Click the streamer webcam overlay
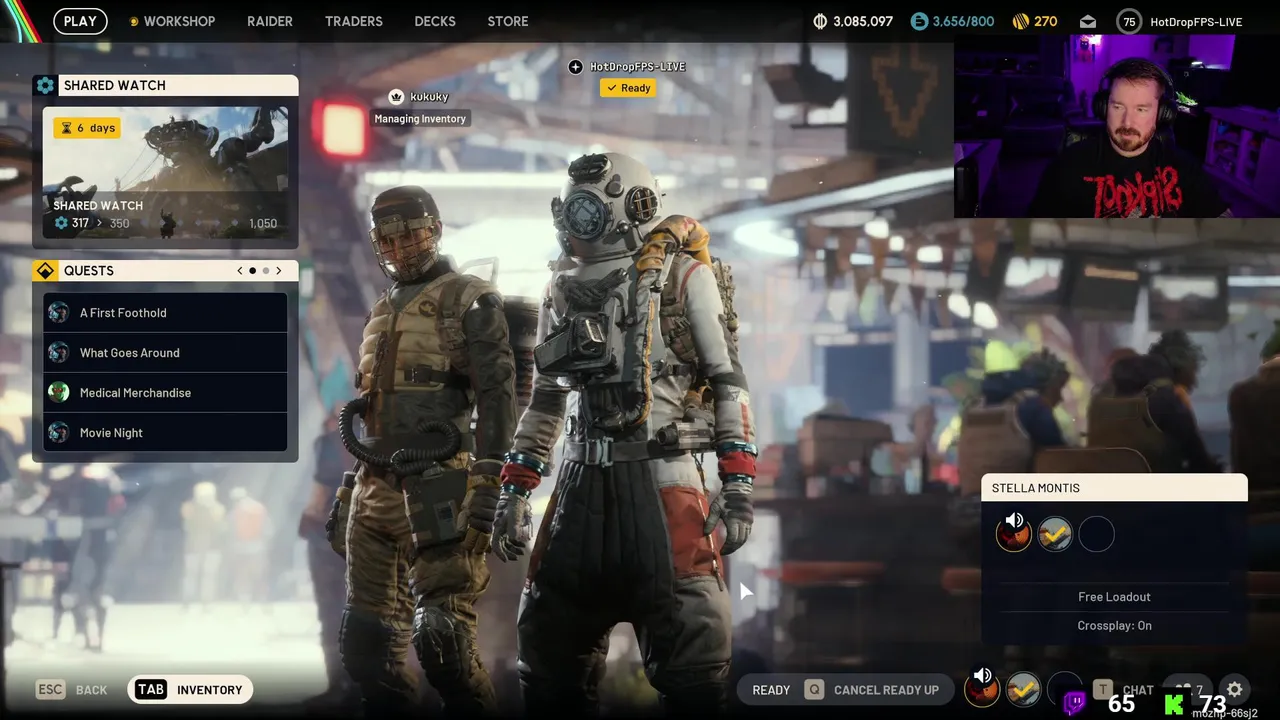 point(1117,127)
